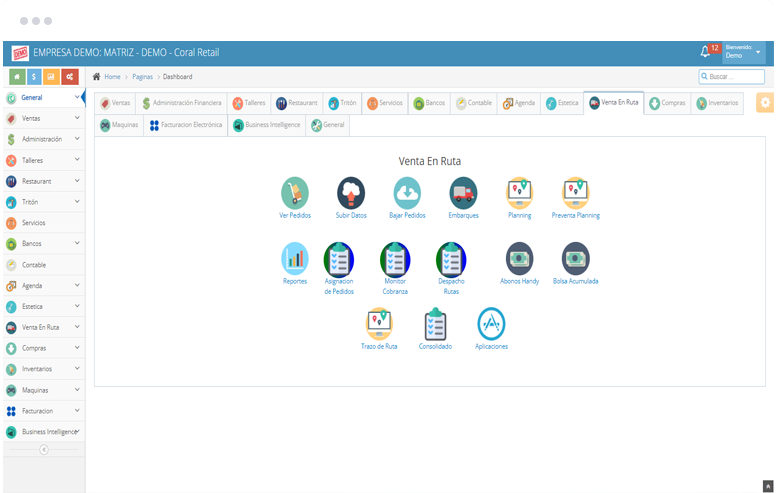Expand the Tritón sidebar menu

(x=44, y=202)
